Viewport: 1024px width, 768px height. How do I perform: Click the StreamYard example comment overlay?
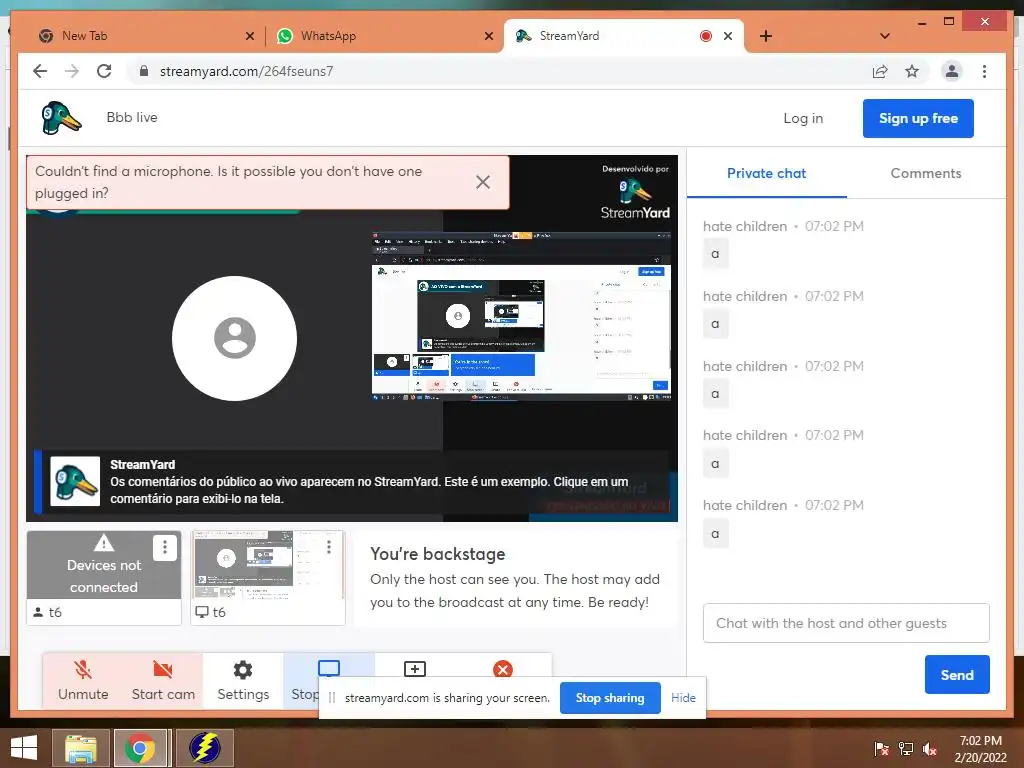[x=351, y=482]
